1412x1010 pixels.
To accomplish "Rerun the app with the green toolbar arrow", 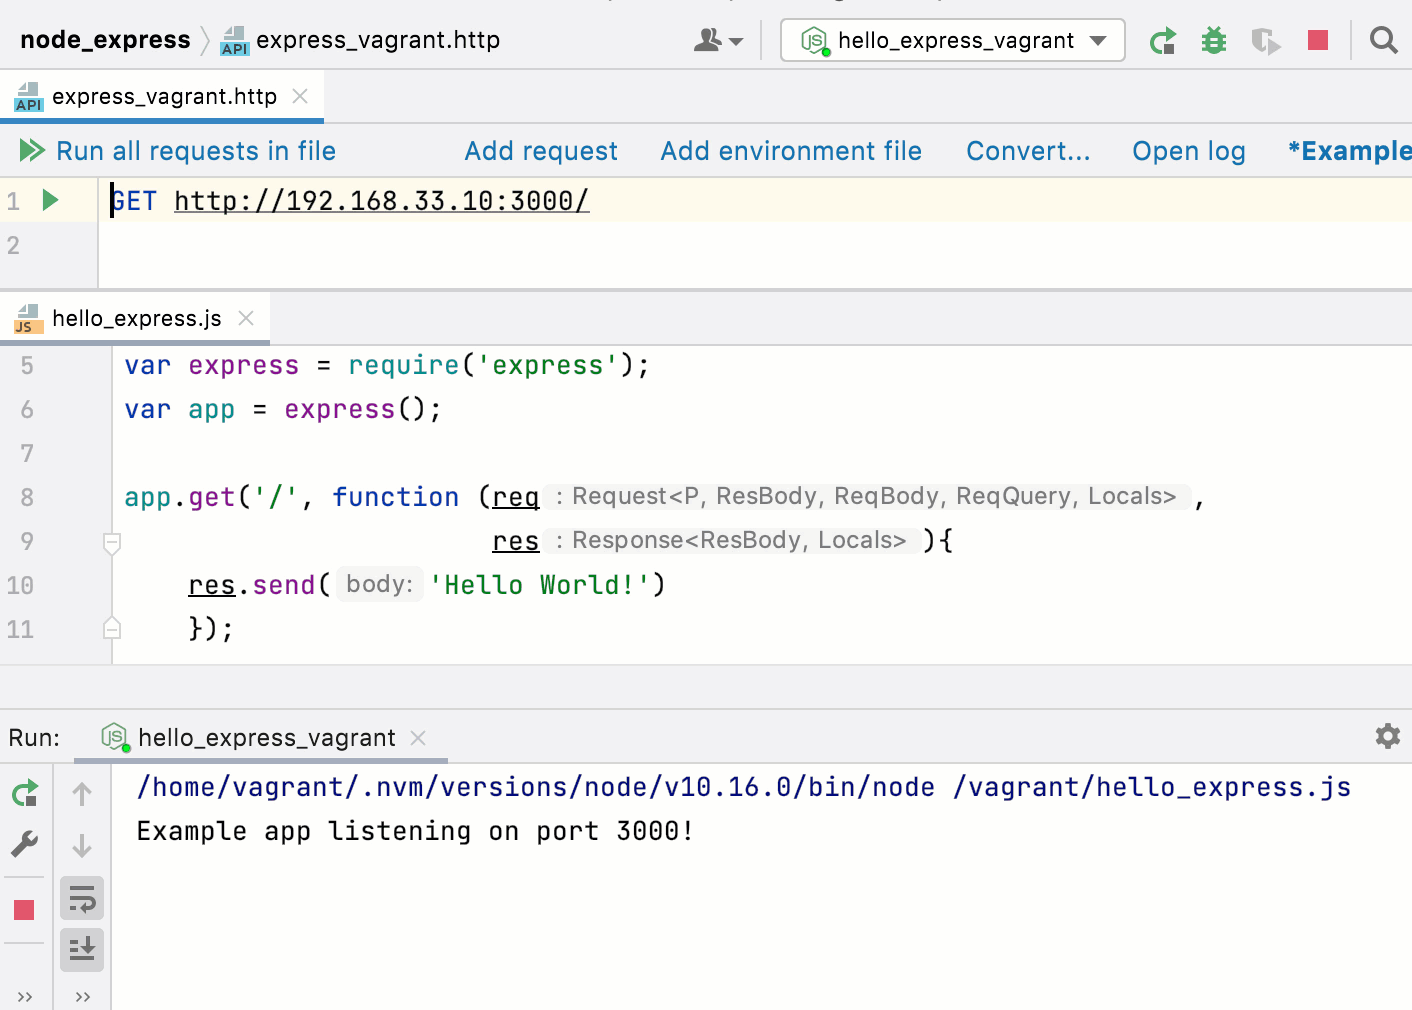I will (x=1163, y=40).
